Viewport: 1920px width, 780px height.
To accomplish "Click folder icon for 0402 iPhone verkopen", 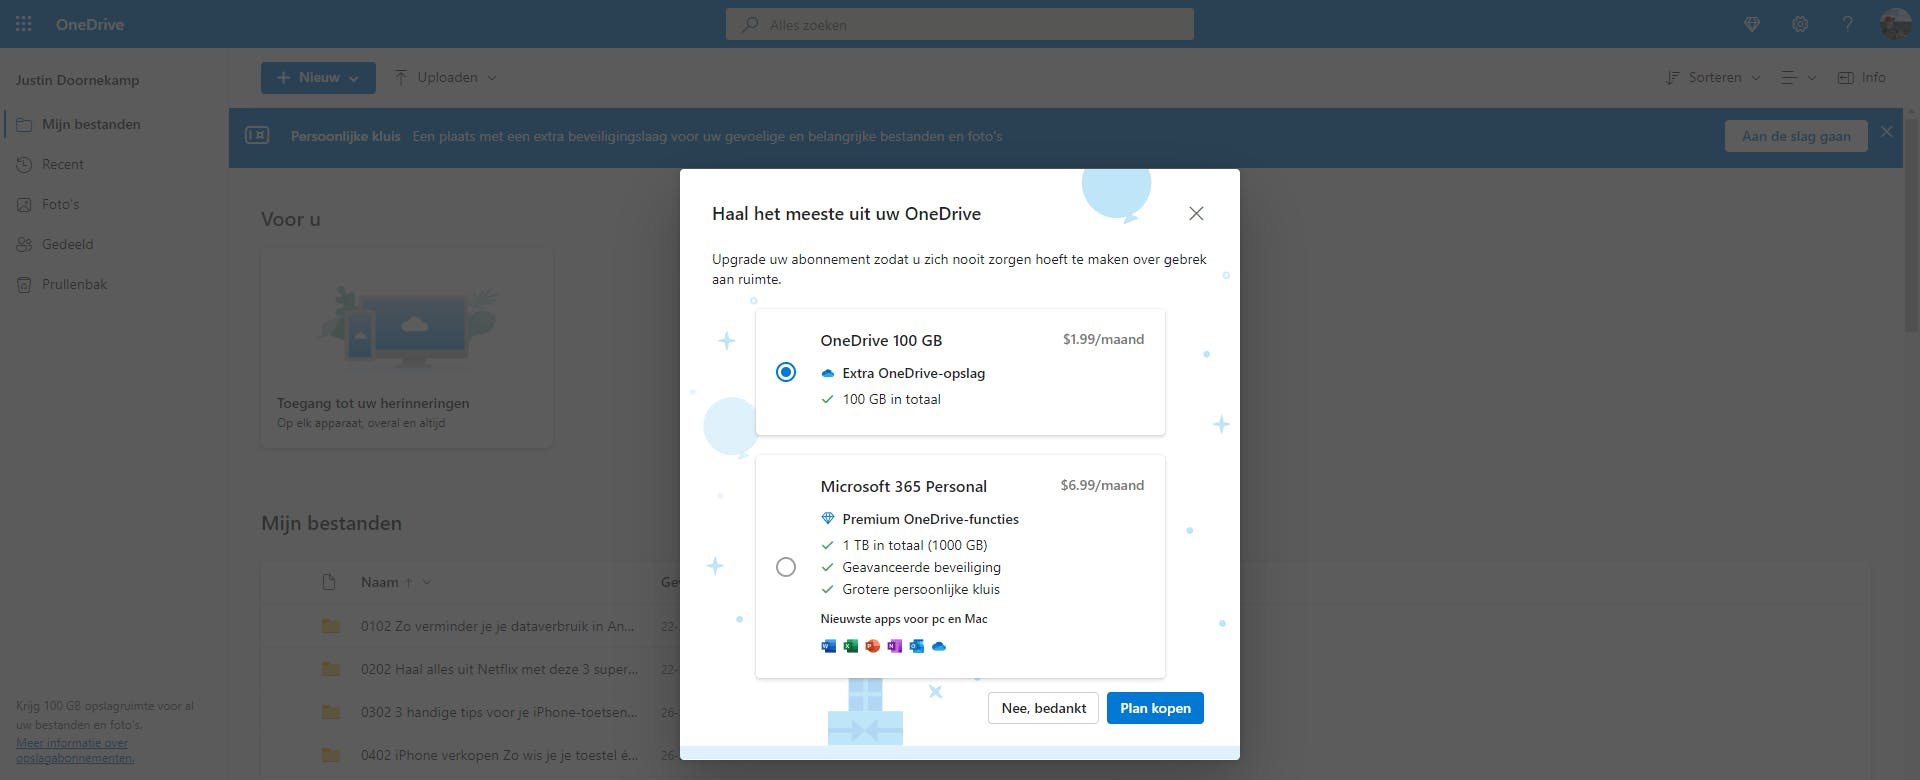I will coord(331,755).
